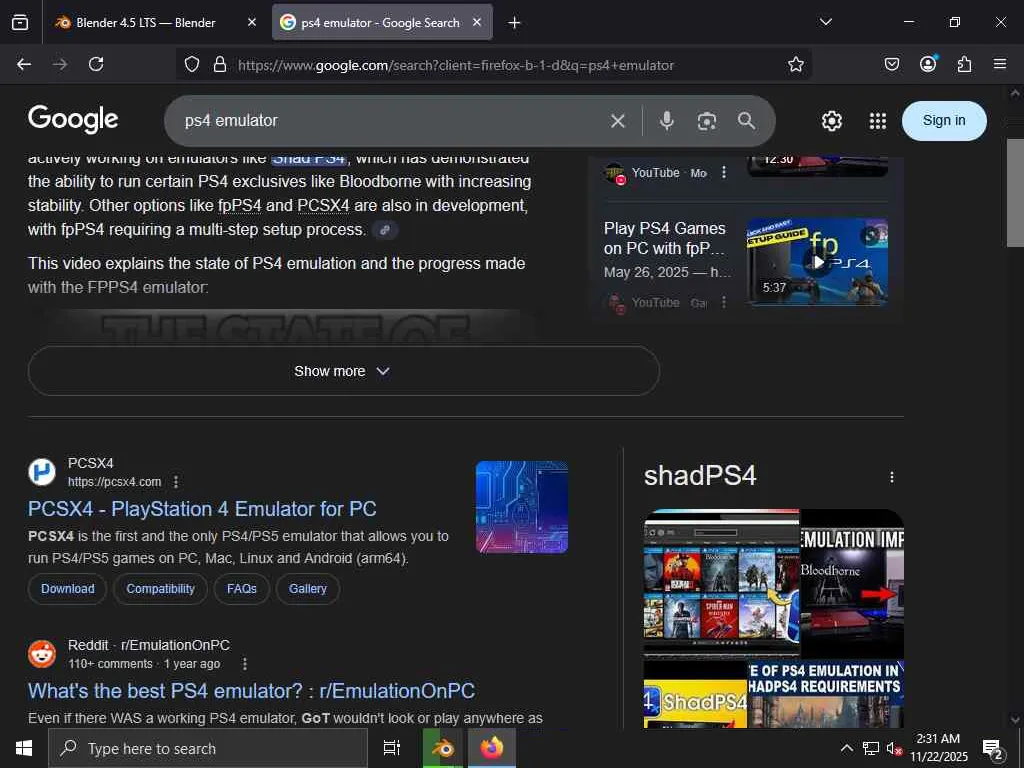Click the Windows taskbar search box
The image size is (1024, 768).
[x=208, y=748]
